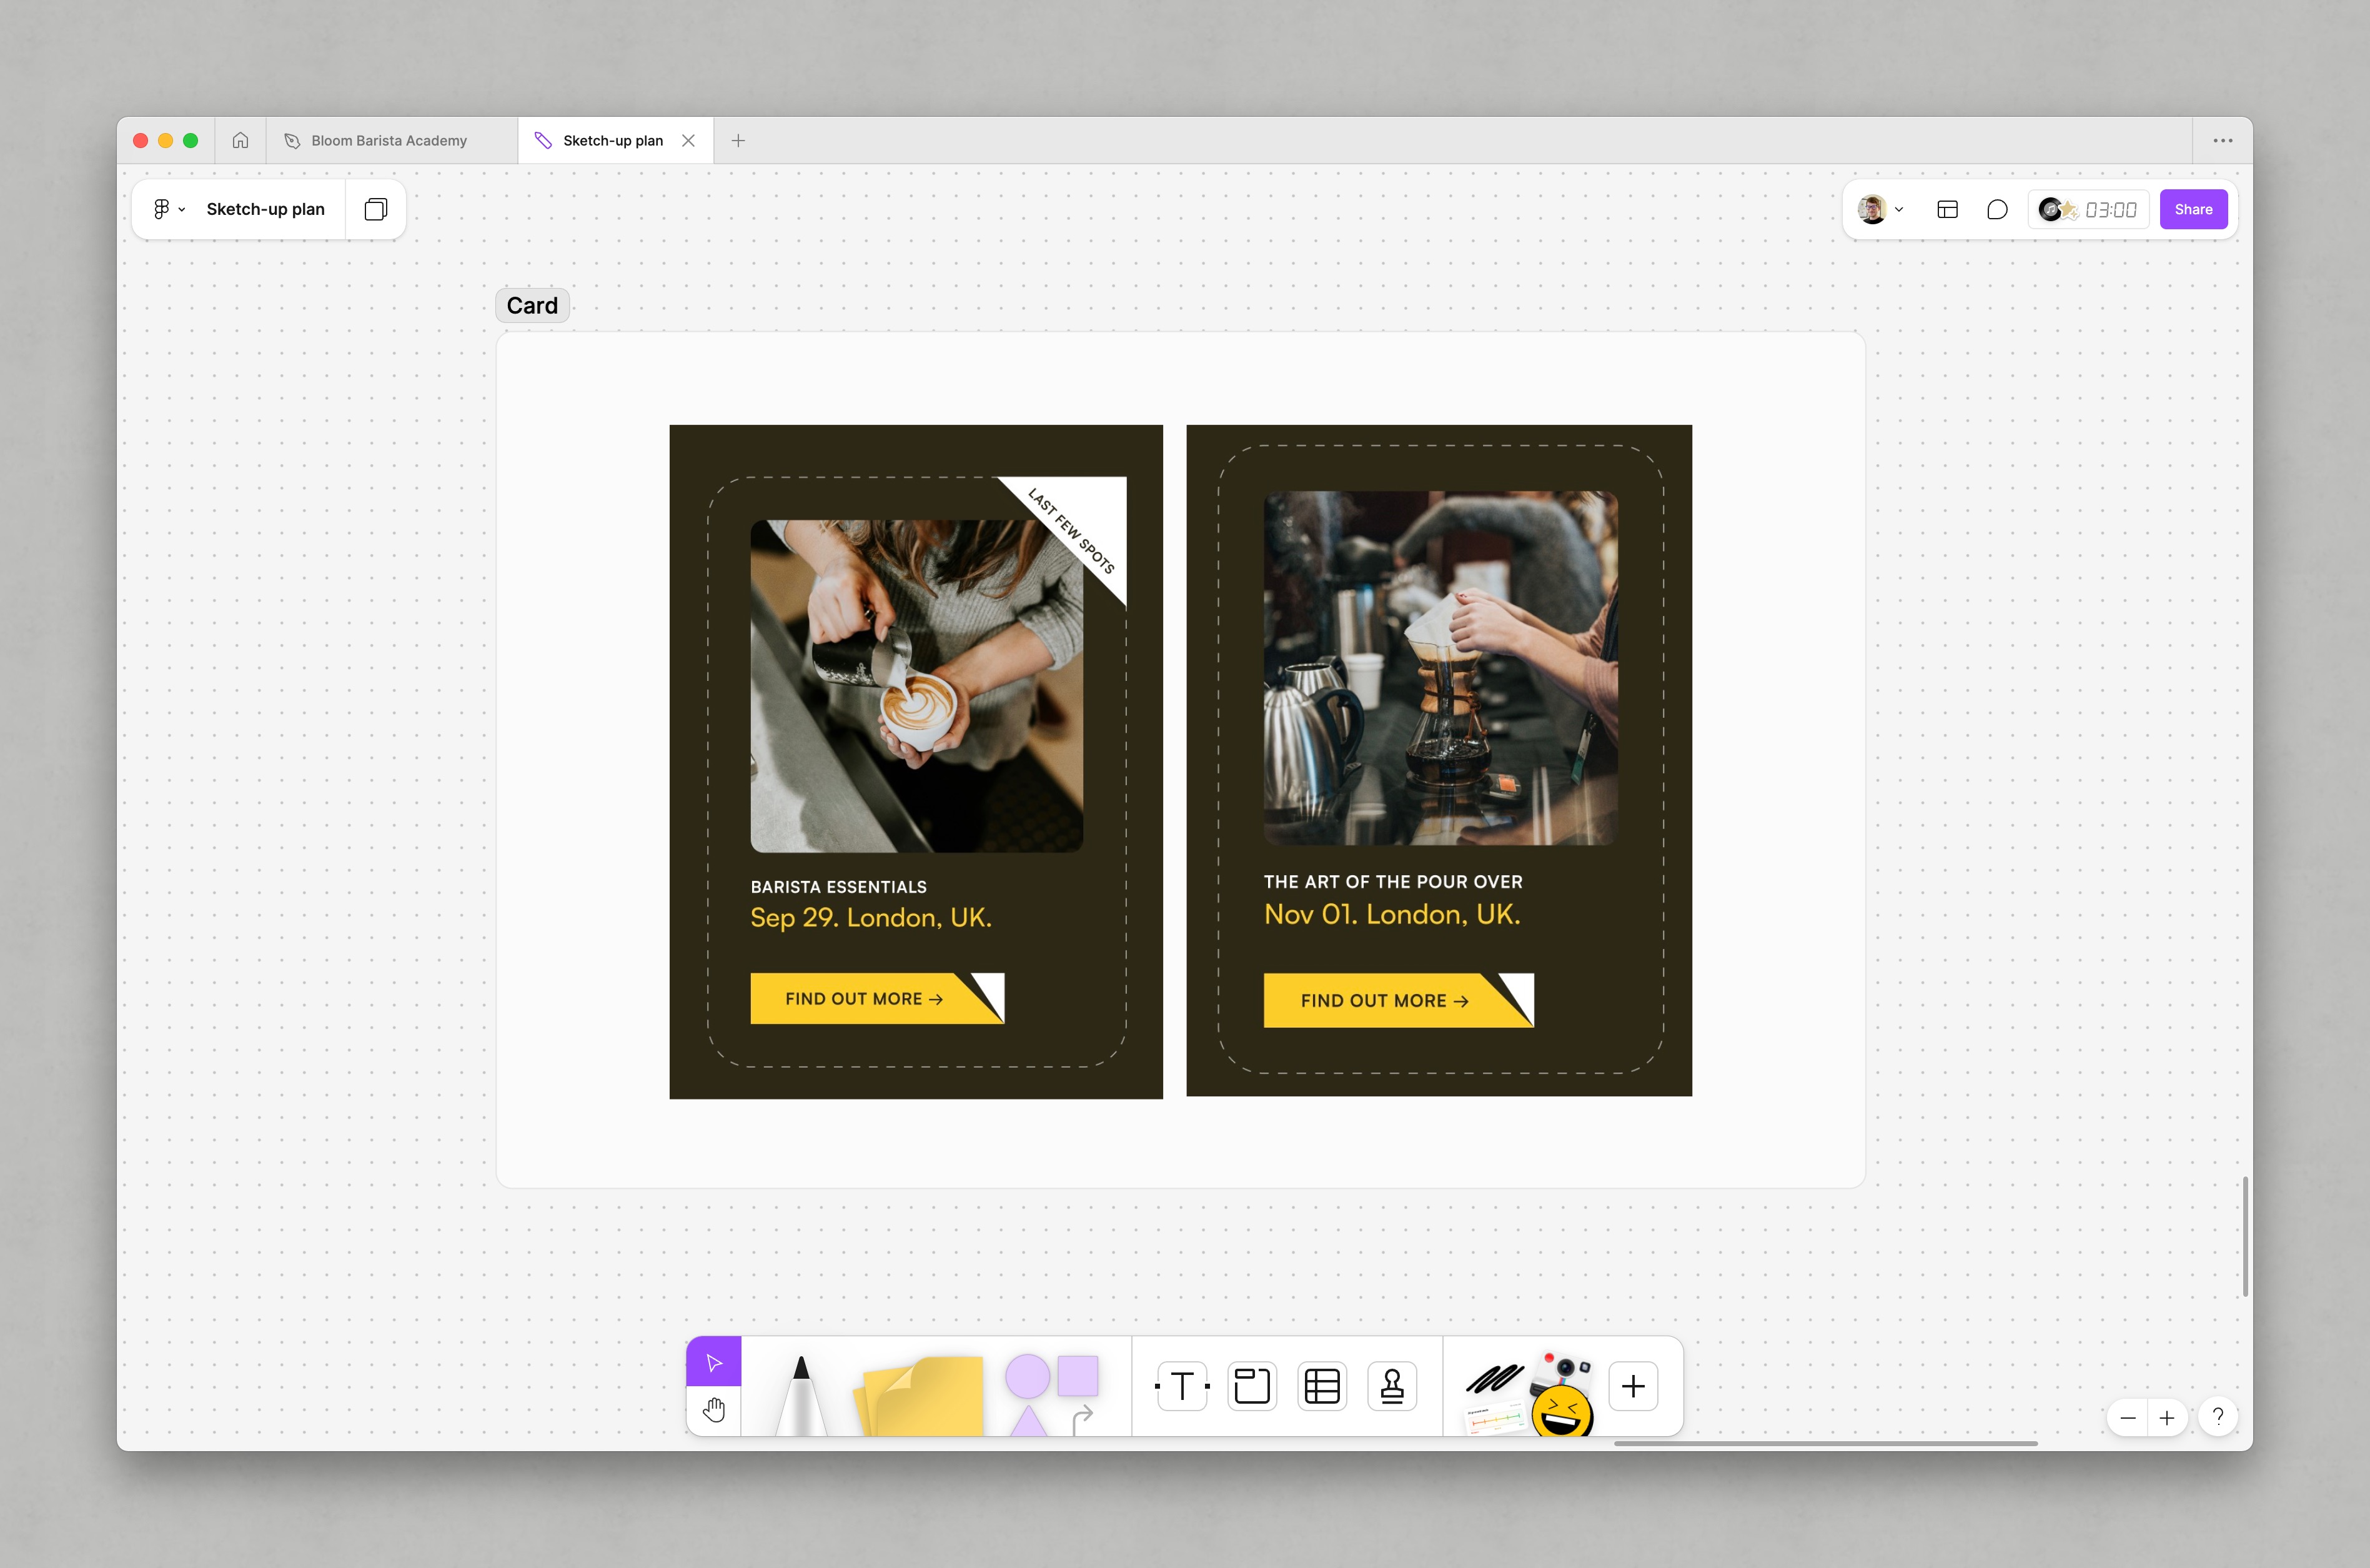This screenshot has width=2370, height=1568.
Task: Select the Stamp tool
Action: tap(1392, 1386)
